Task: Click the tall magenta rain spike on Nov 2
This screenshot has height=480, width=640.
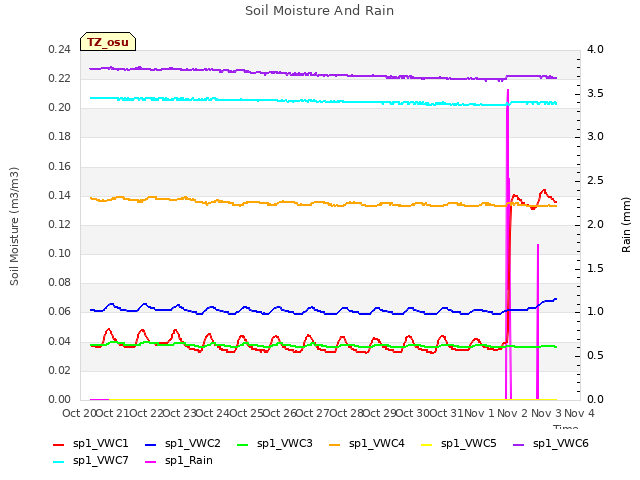Action: (508, 244)
